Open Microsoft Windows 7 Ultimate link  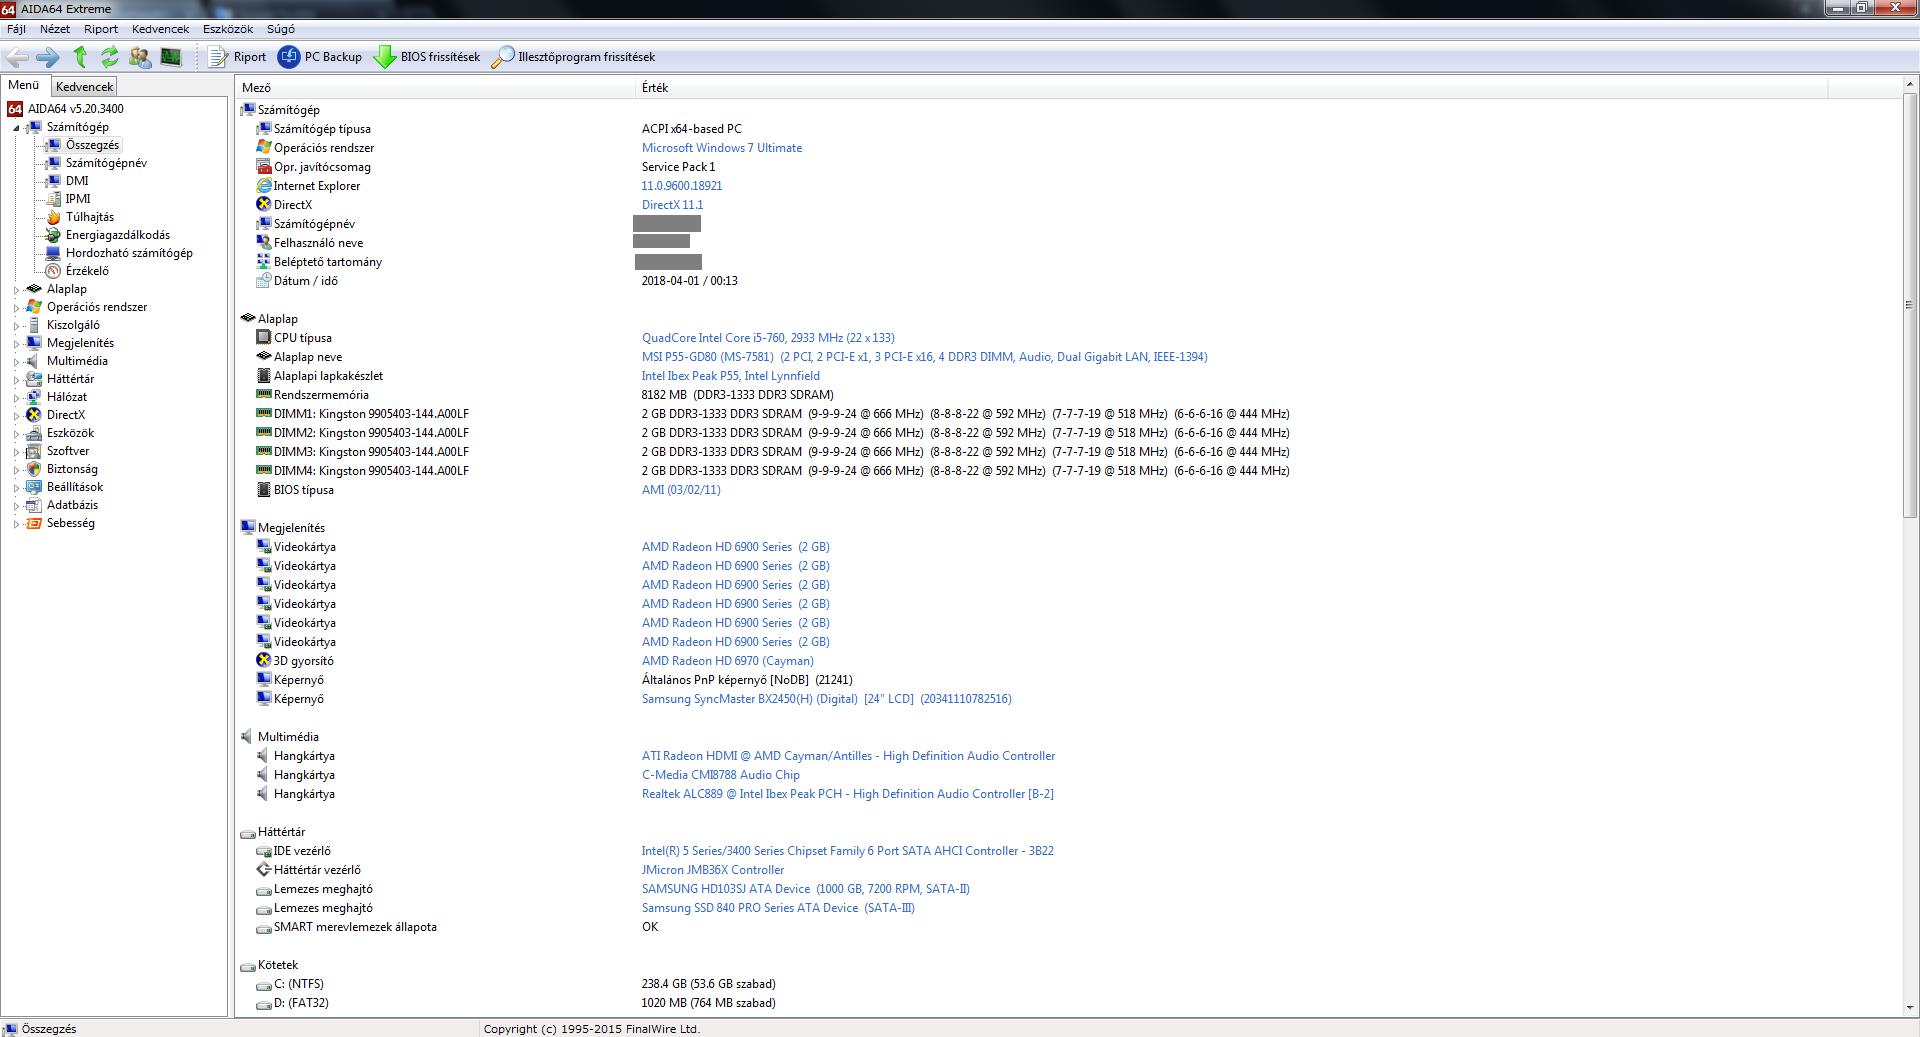(721, 148)
